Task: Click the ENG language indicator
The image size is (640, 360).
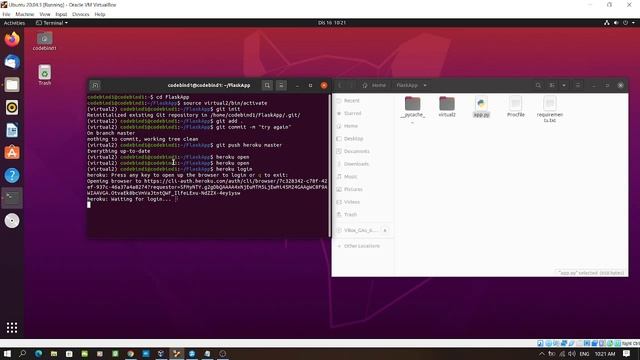Action: [584, 354]
